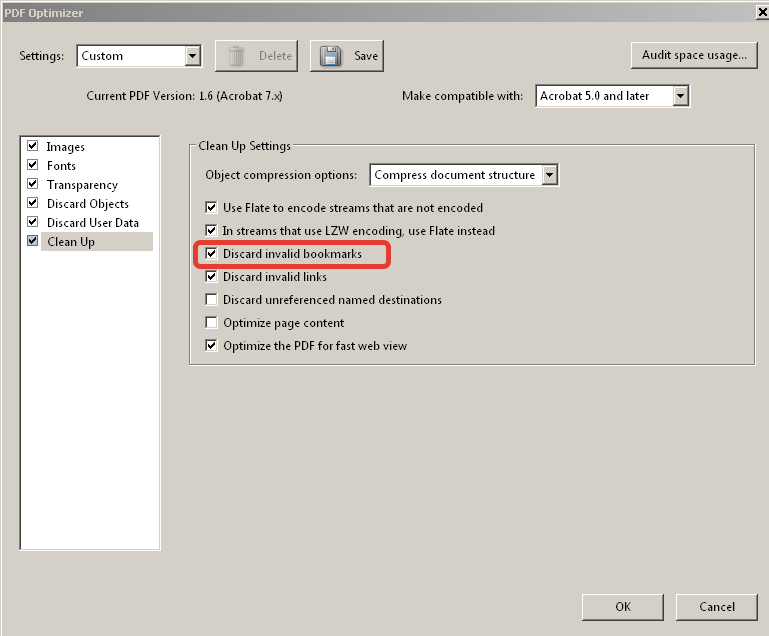The width and height of the screenshot is (769, 636).
Task: Toggle the Clean Up panel checkbox
Action: (x=33, y=241)
